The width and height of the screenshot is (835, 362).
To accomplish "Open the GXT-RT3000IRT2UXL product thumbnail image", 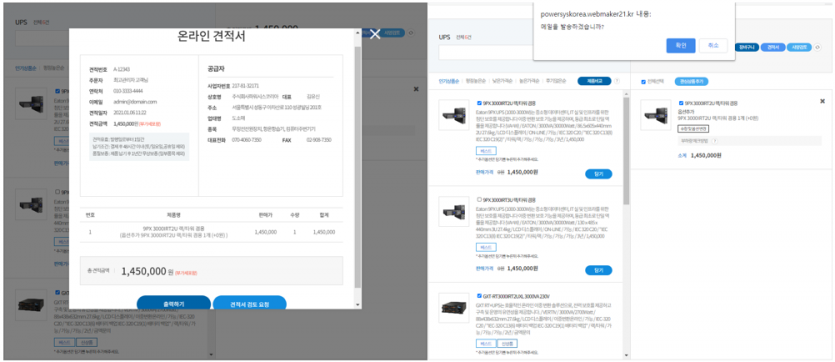I will [x=454, y=308].
